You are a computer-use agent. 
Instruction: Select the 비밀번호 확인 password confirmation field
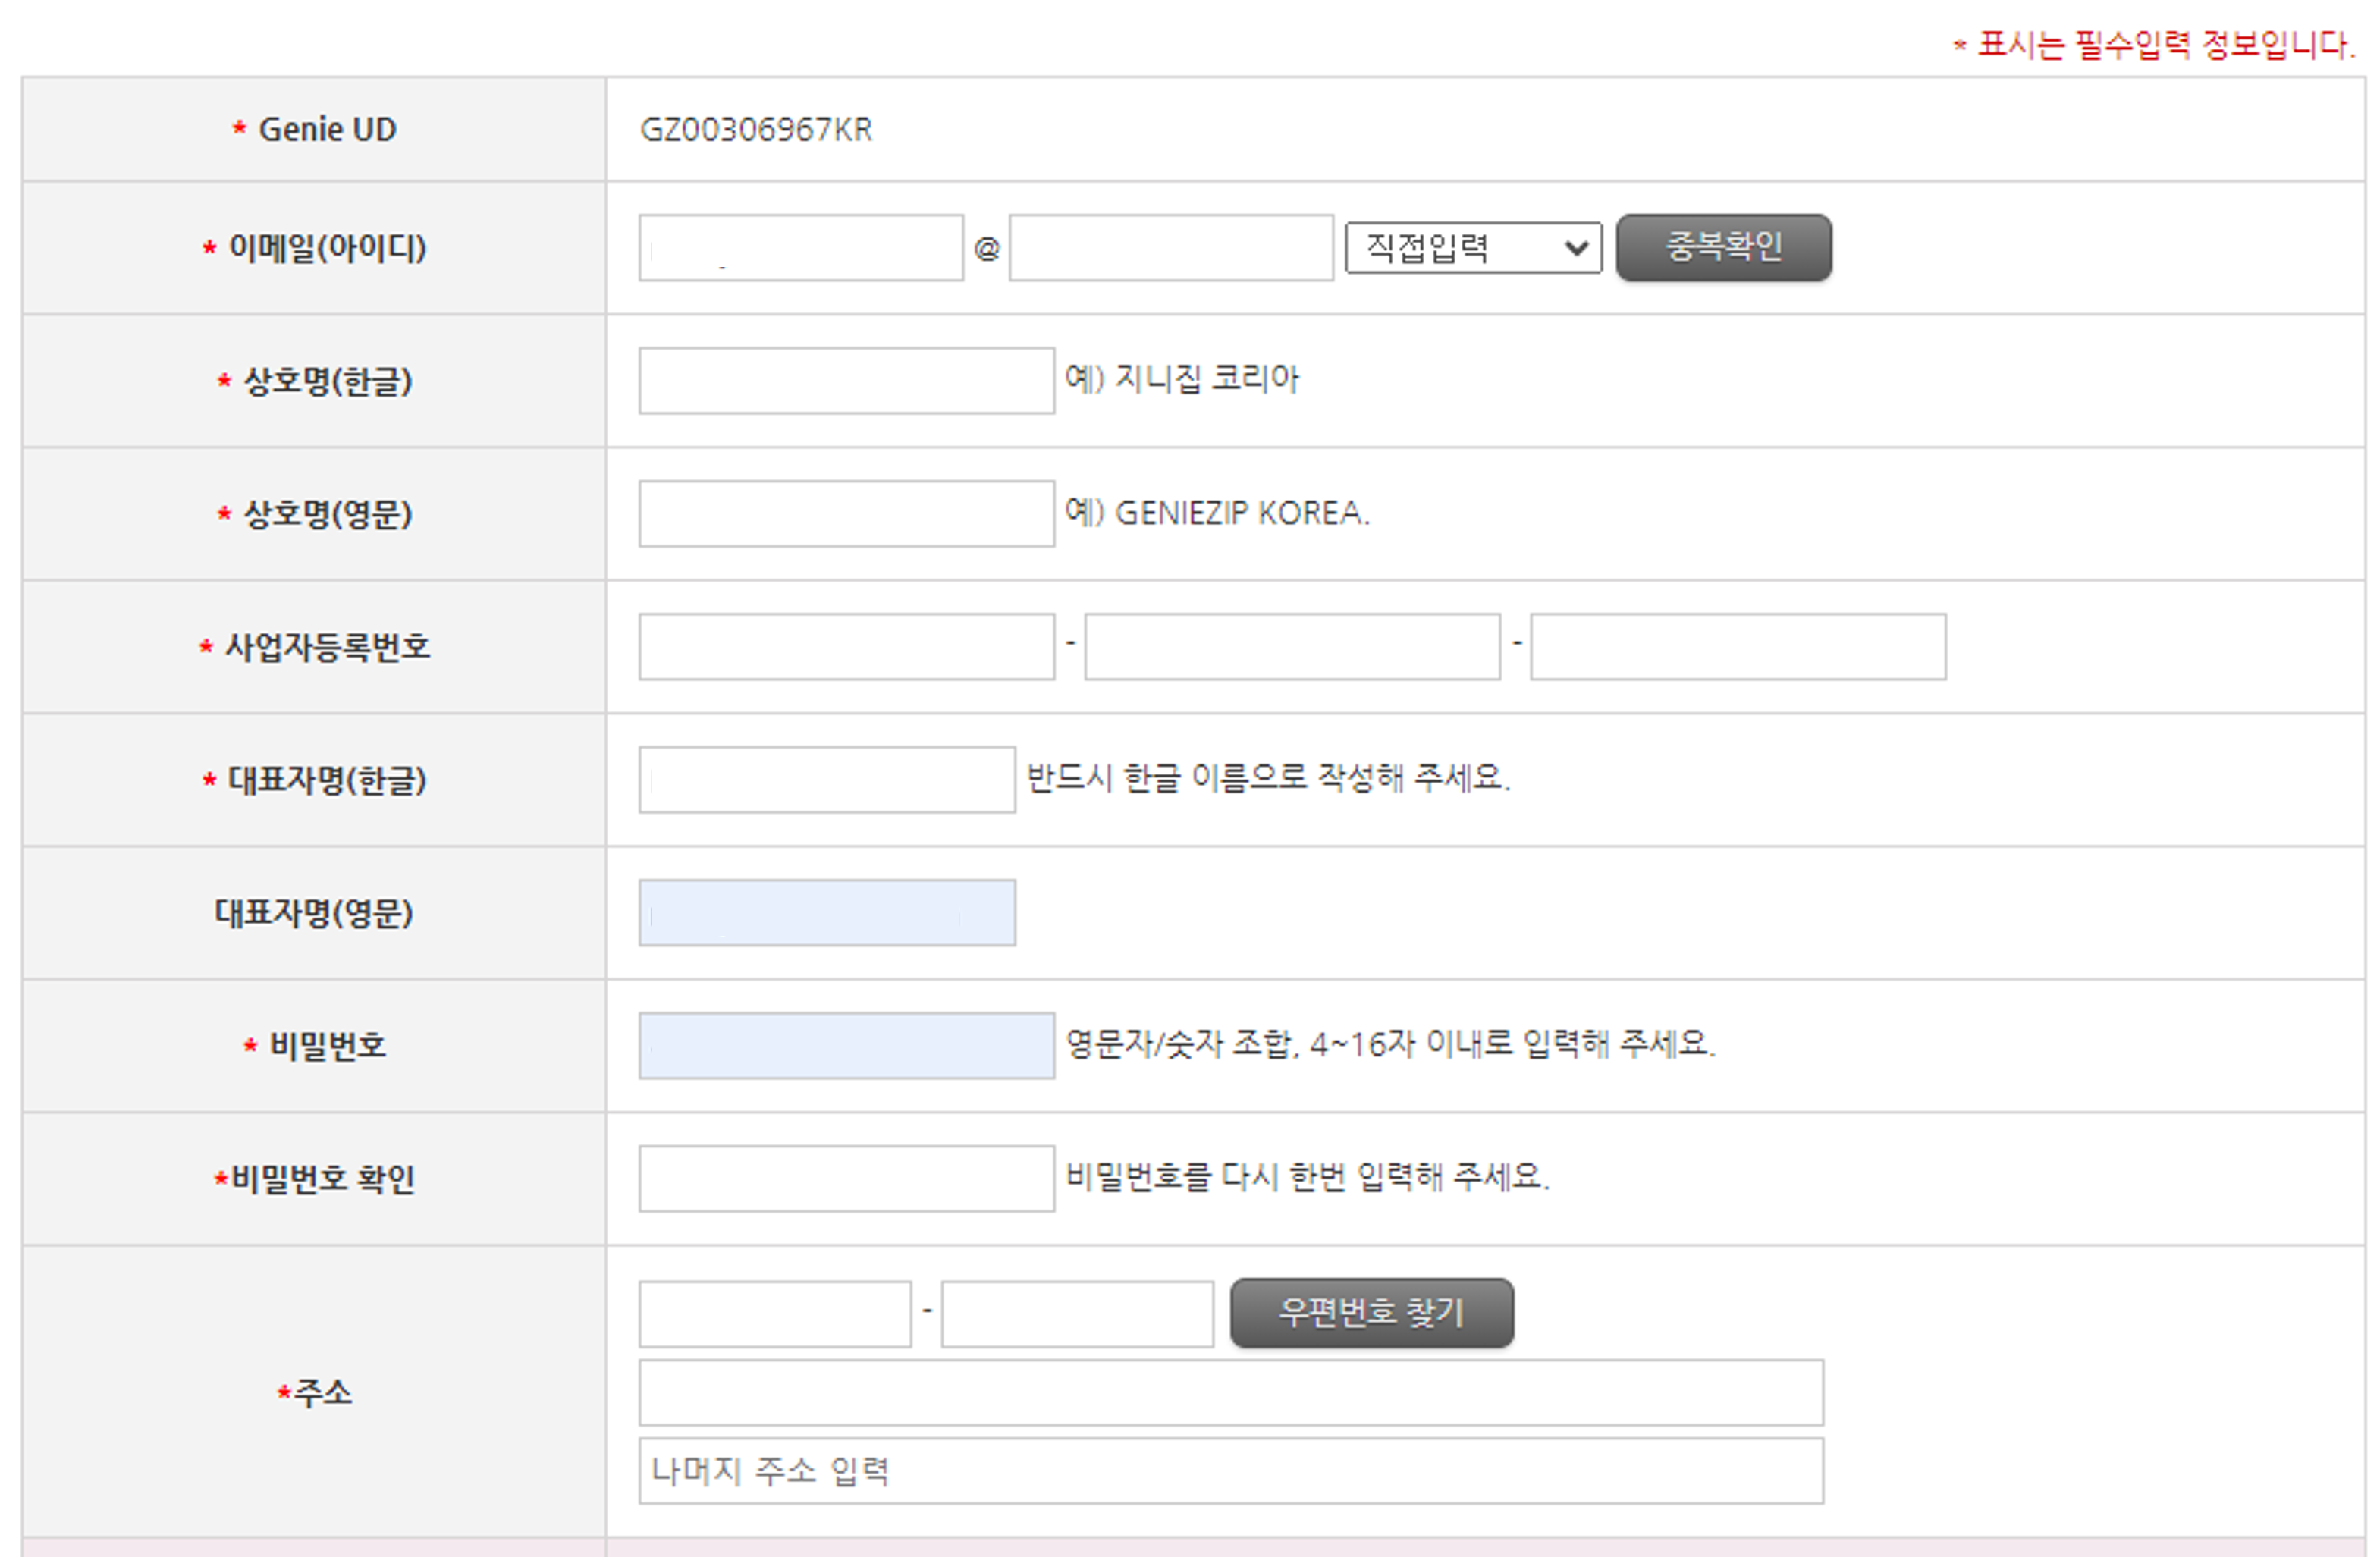pos(845,1179)
